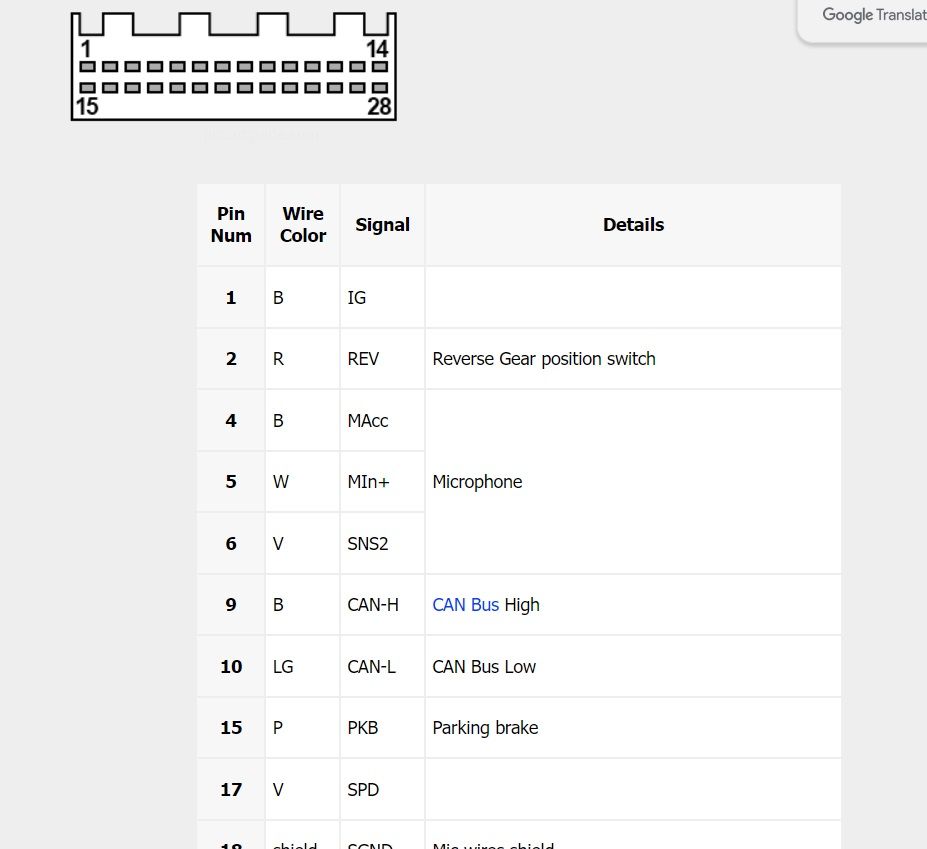The image size is (927, 849).
Task: Click pin number 15 cell
Action: tap(231, 728)
